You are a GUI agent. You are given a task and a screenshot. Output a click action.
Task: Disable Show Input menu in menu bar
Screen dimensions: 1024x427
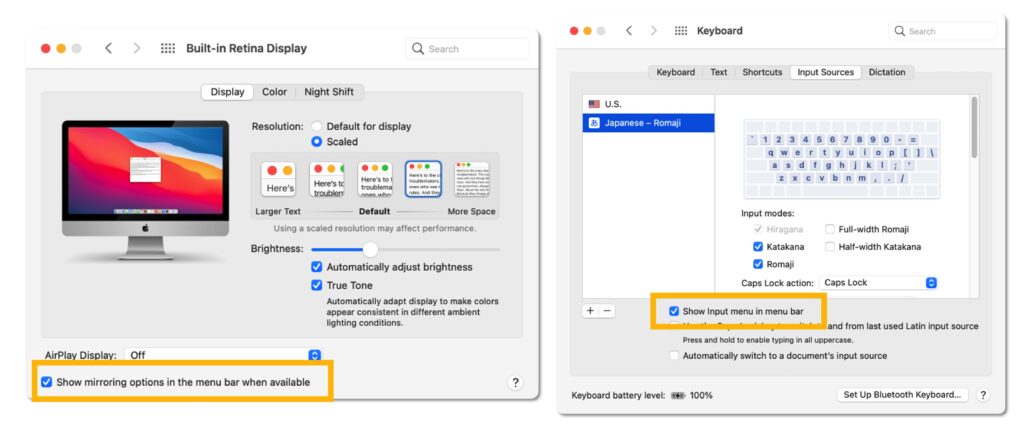coord(674,311)
